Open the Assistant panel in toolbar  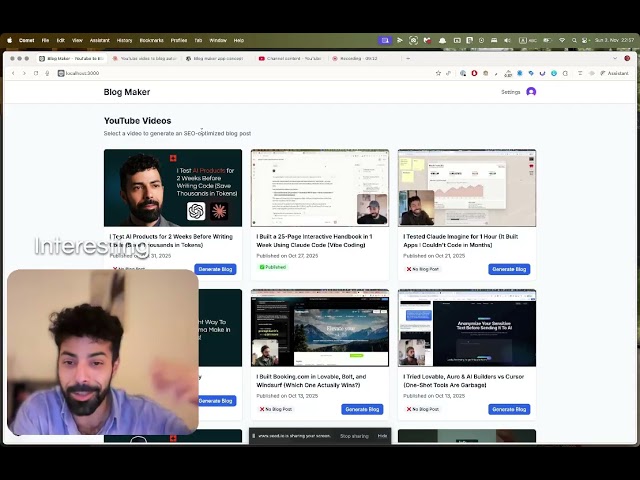(x=614, y=73)
